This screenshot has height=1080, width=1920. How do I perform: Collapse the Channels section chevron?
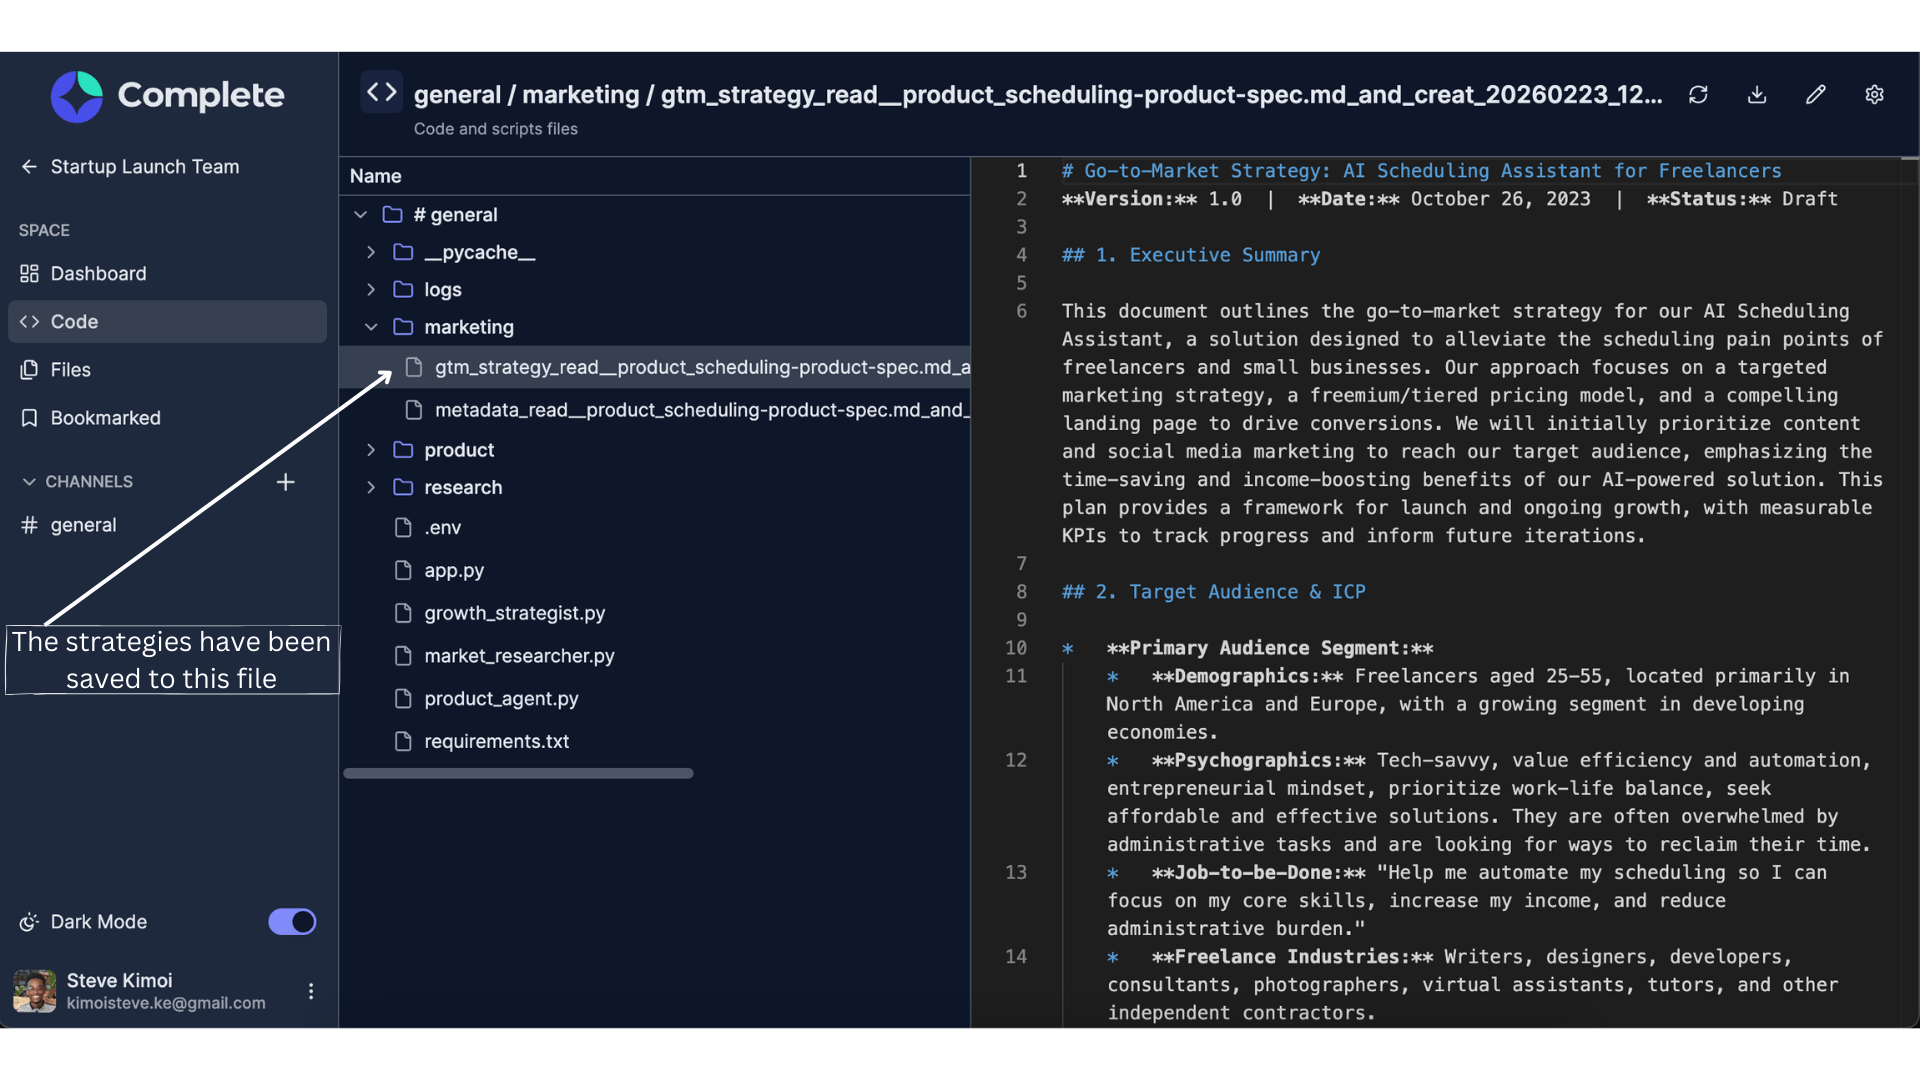(x=29, y=482)
